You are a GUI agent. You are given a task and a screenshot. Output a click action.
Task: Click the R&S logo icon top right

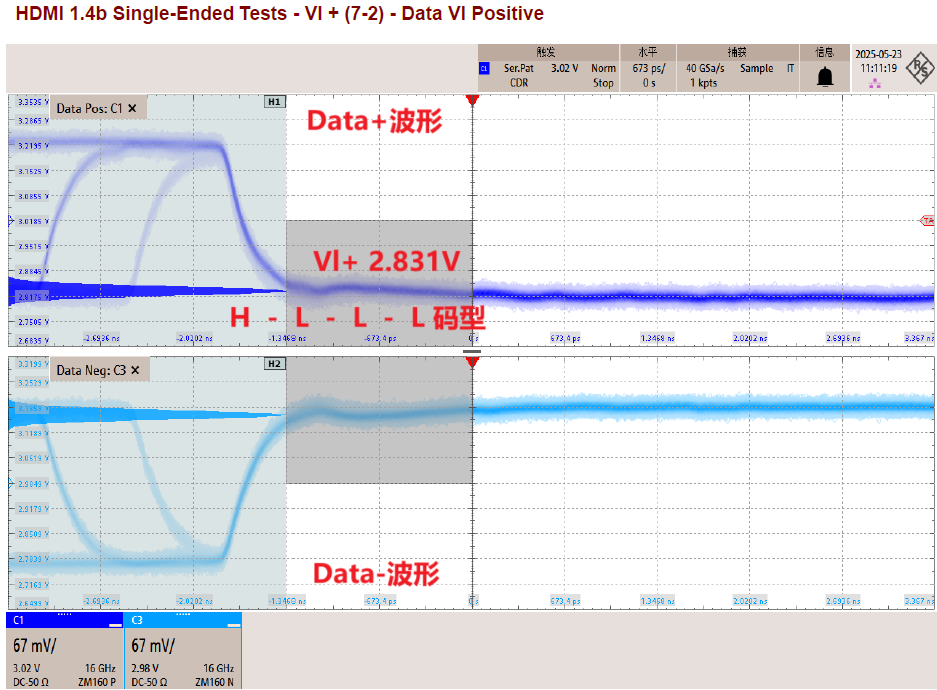pos(918,66)
